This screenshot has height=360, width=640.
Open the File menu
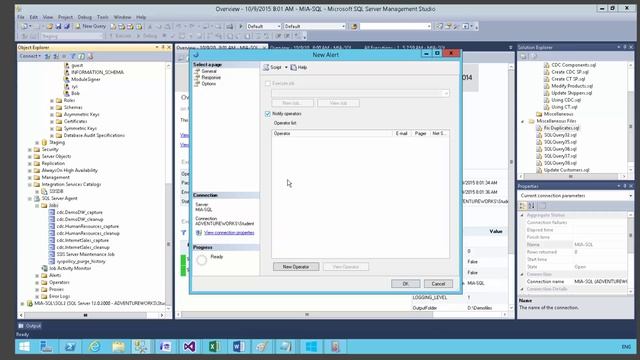click(x=21, y=17)
